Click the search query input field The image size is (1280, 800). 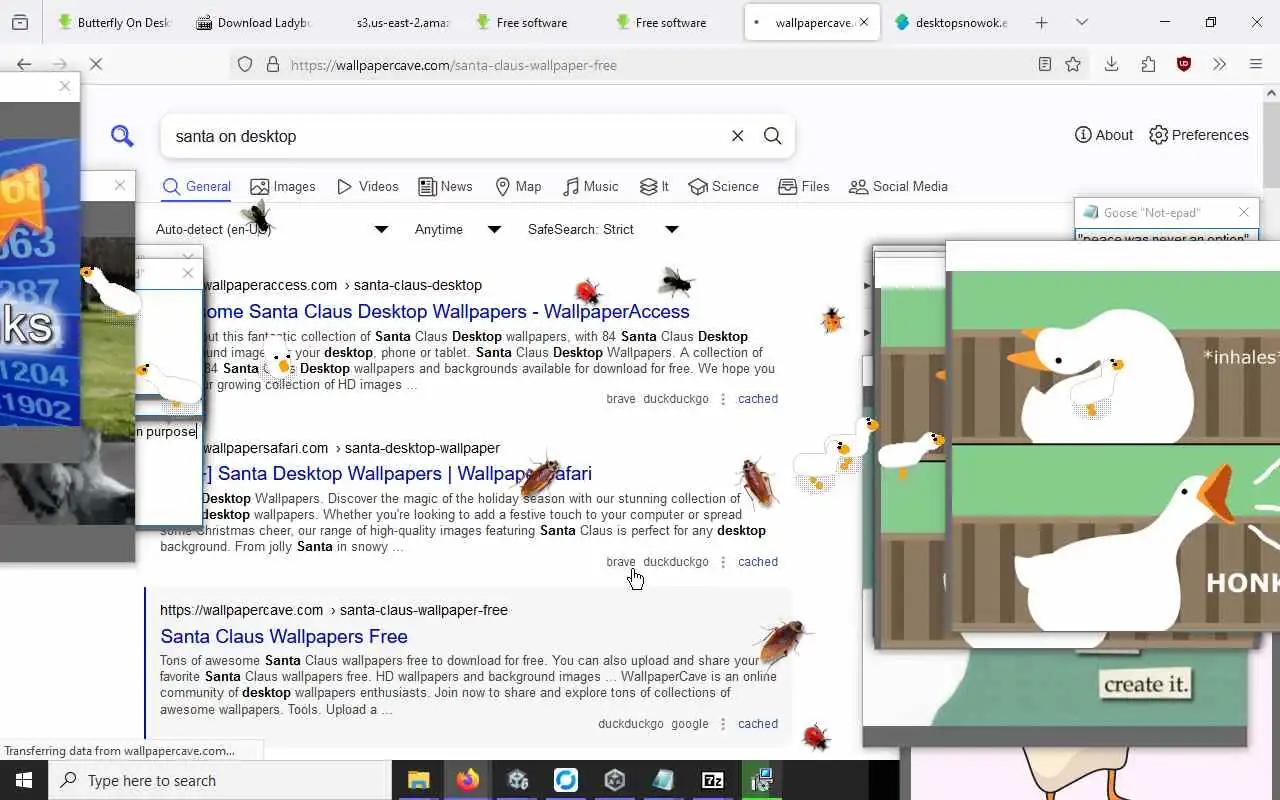[446, 136]
